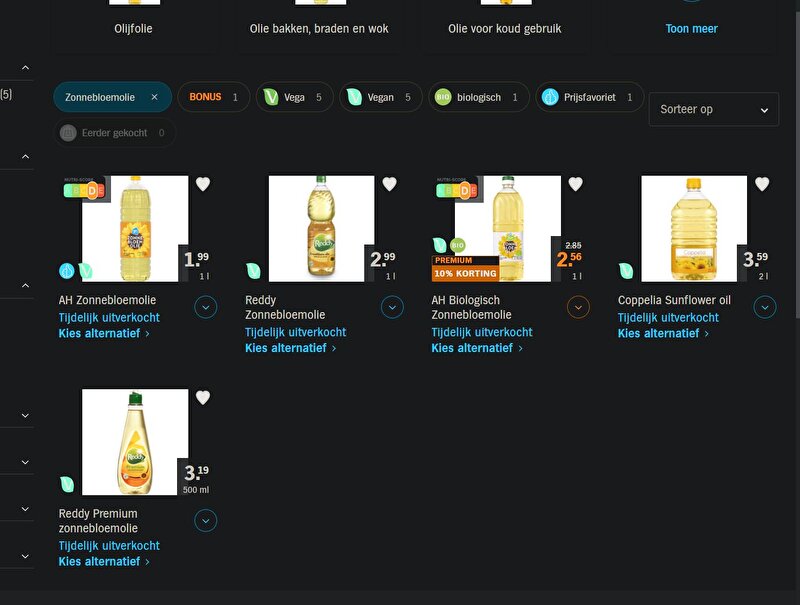Click vegan leaf icon on Reddy Premium zonnebloemolie

[x=67, y=484]
